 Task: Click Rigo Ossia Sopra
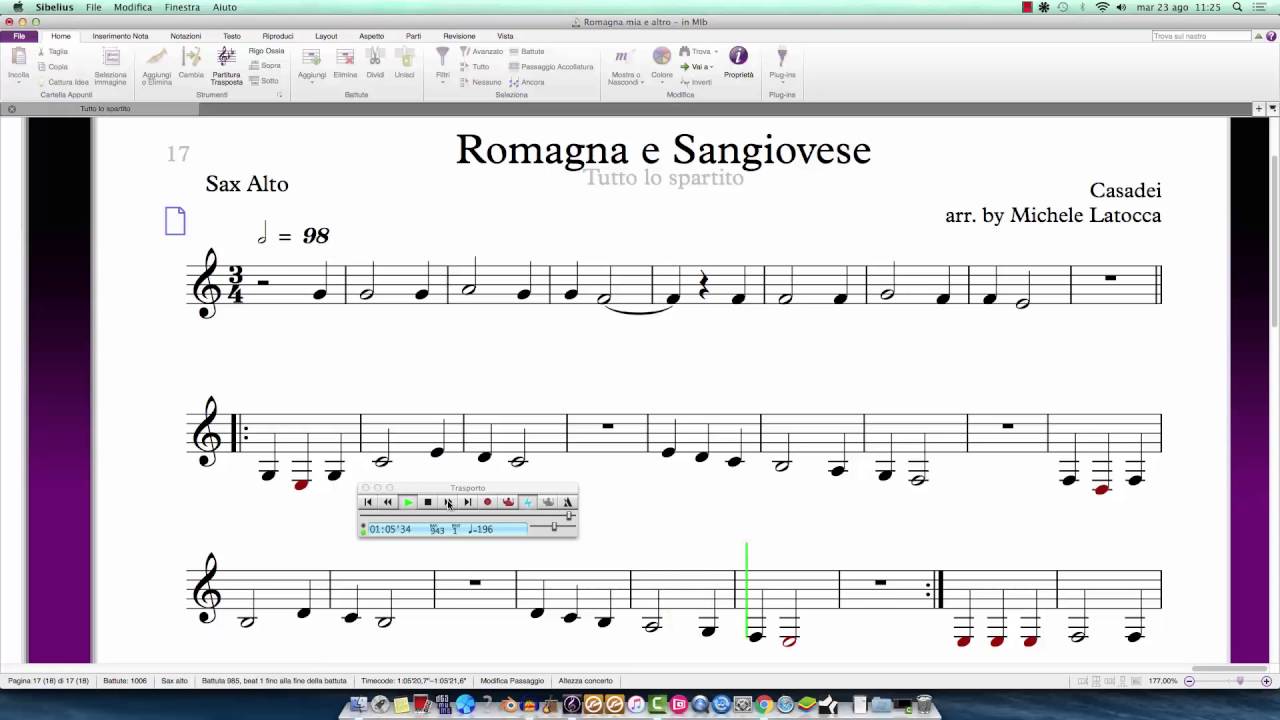coord(265,66)
